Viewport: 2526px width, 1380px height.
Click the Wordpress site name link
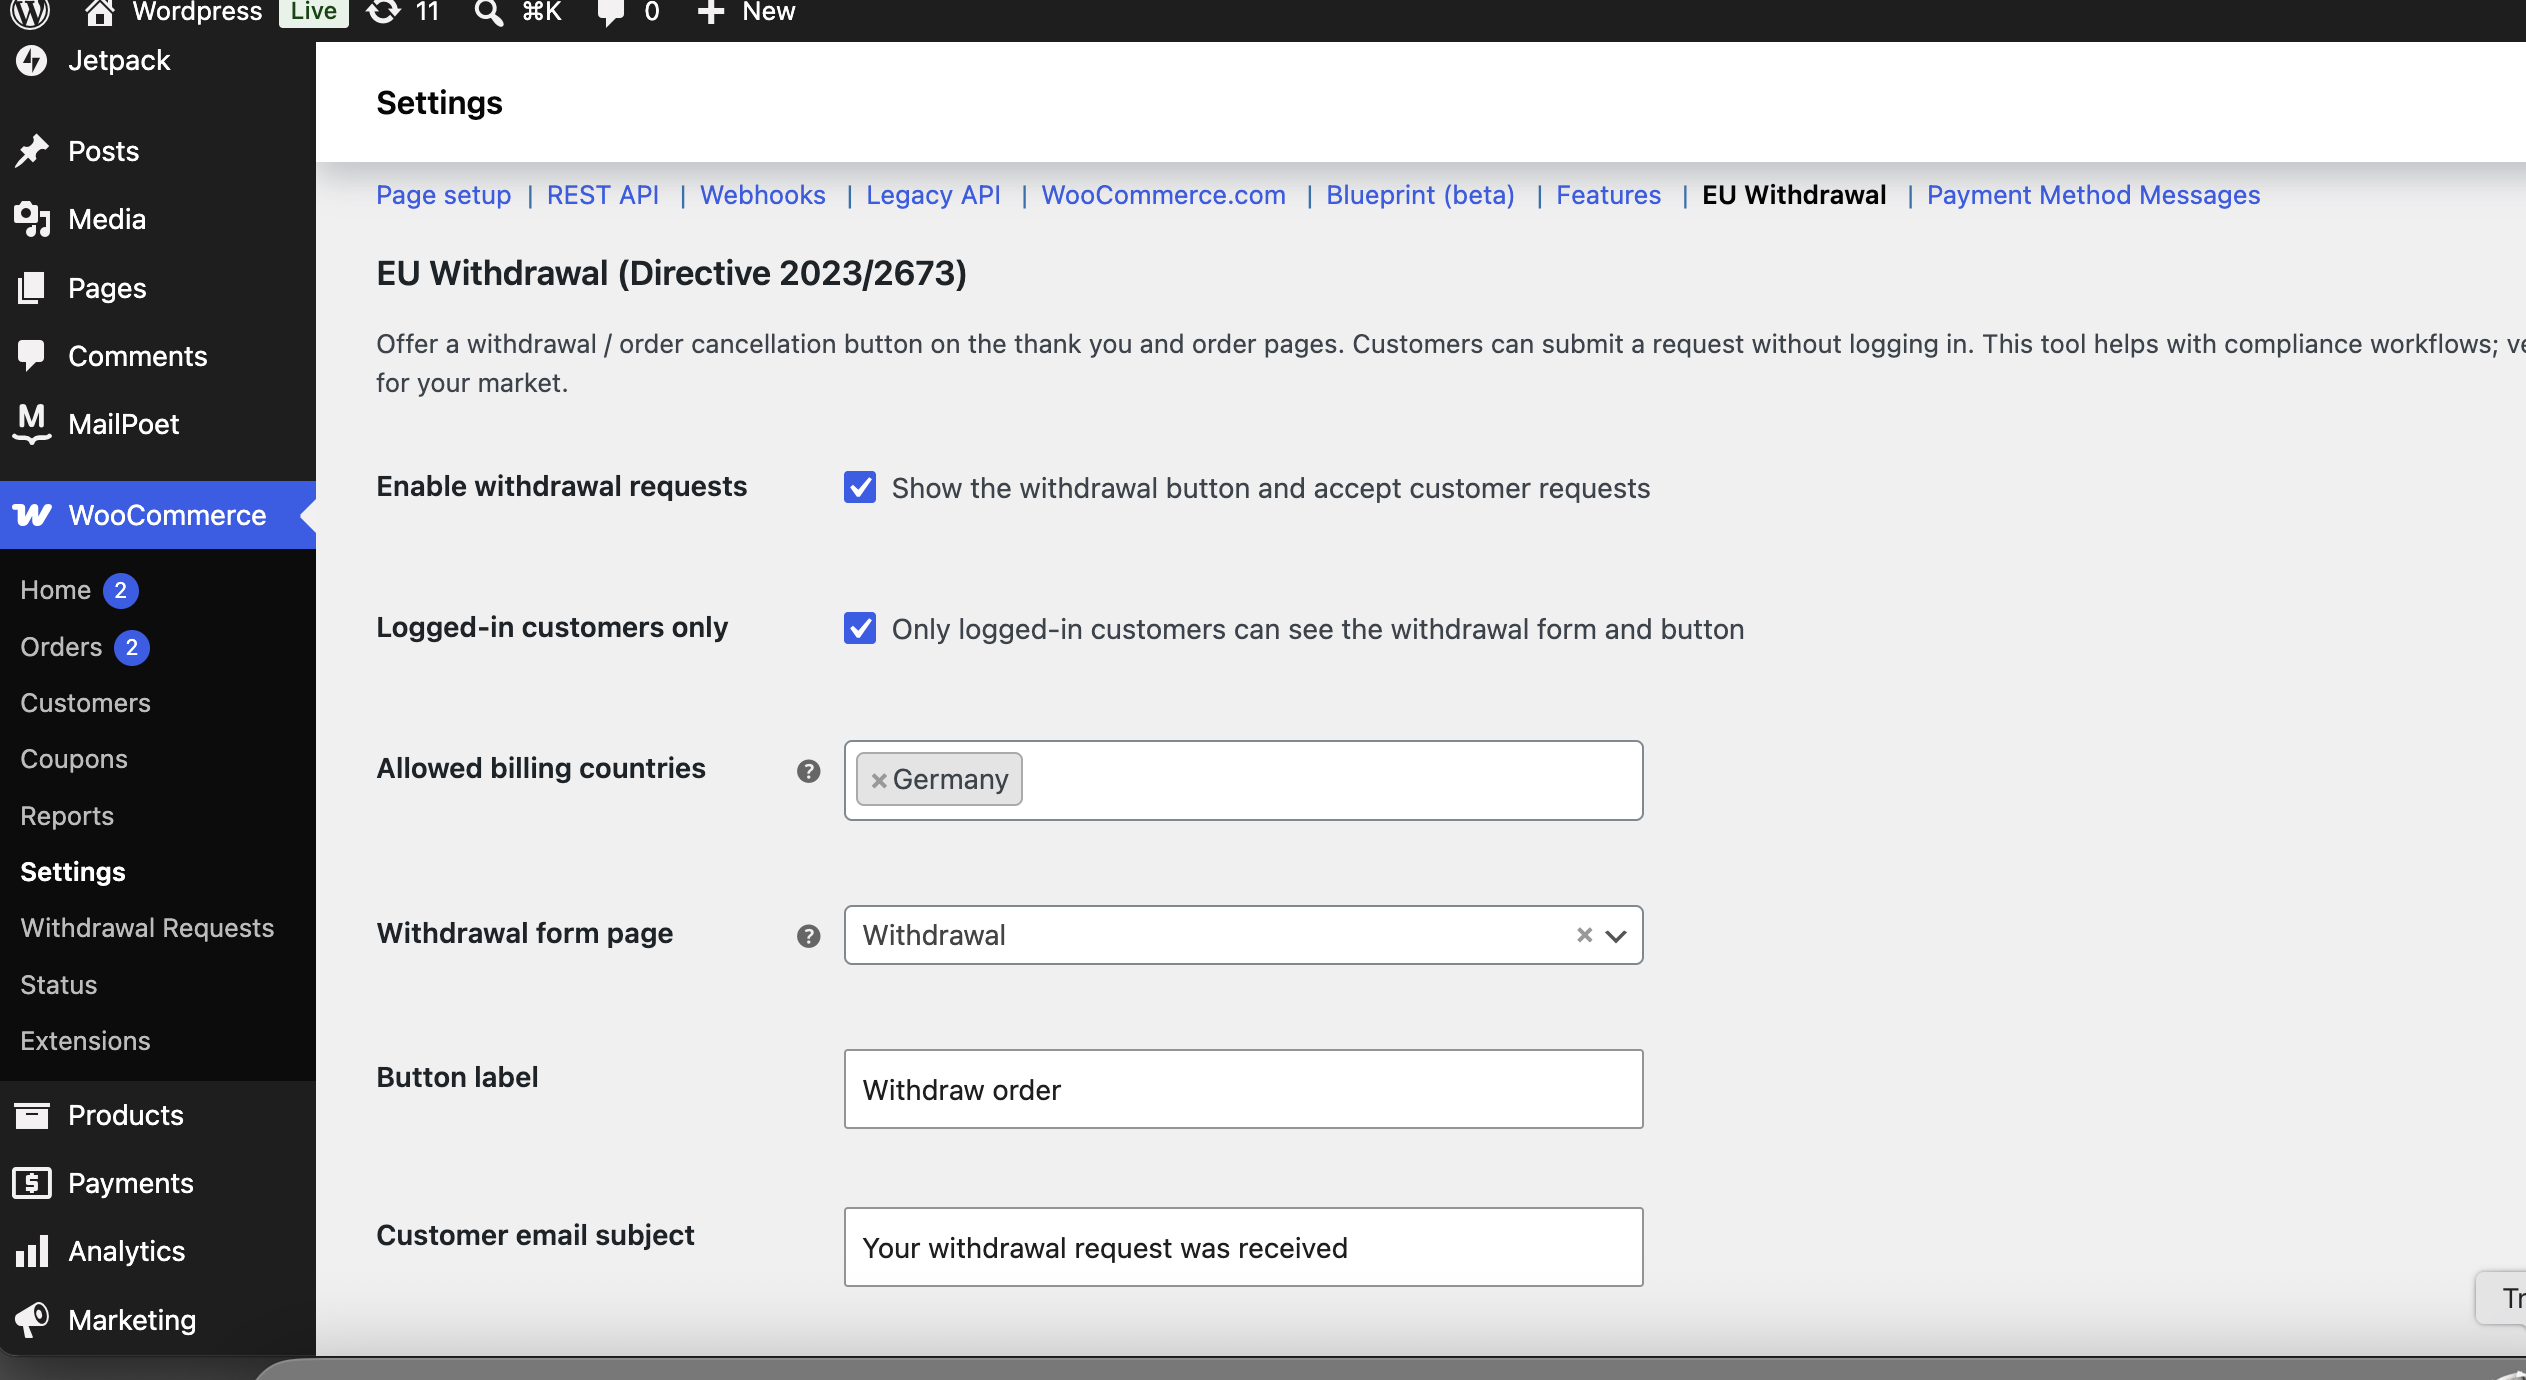pos(197,12)
